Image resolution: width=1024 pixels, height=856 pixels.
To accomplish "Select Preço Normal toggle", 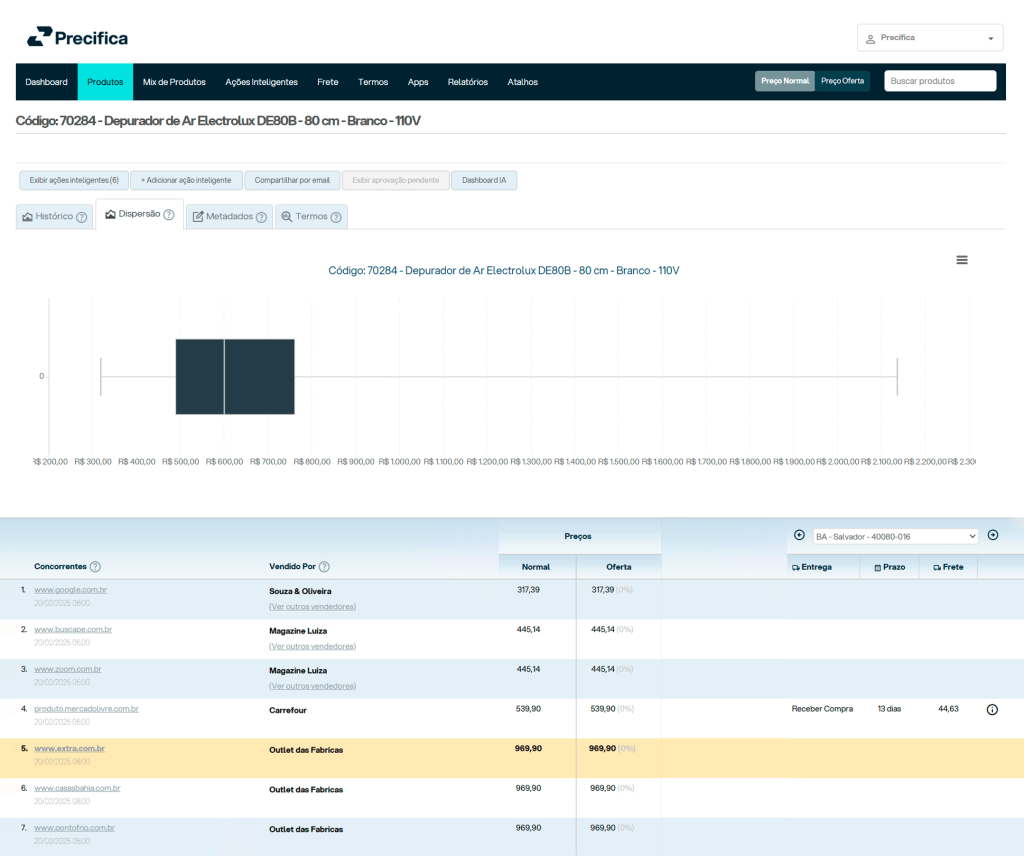I will point(784,81).
